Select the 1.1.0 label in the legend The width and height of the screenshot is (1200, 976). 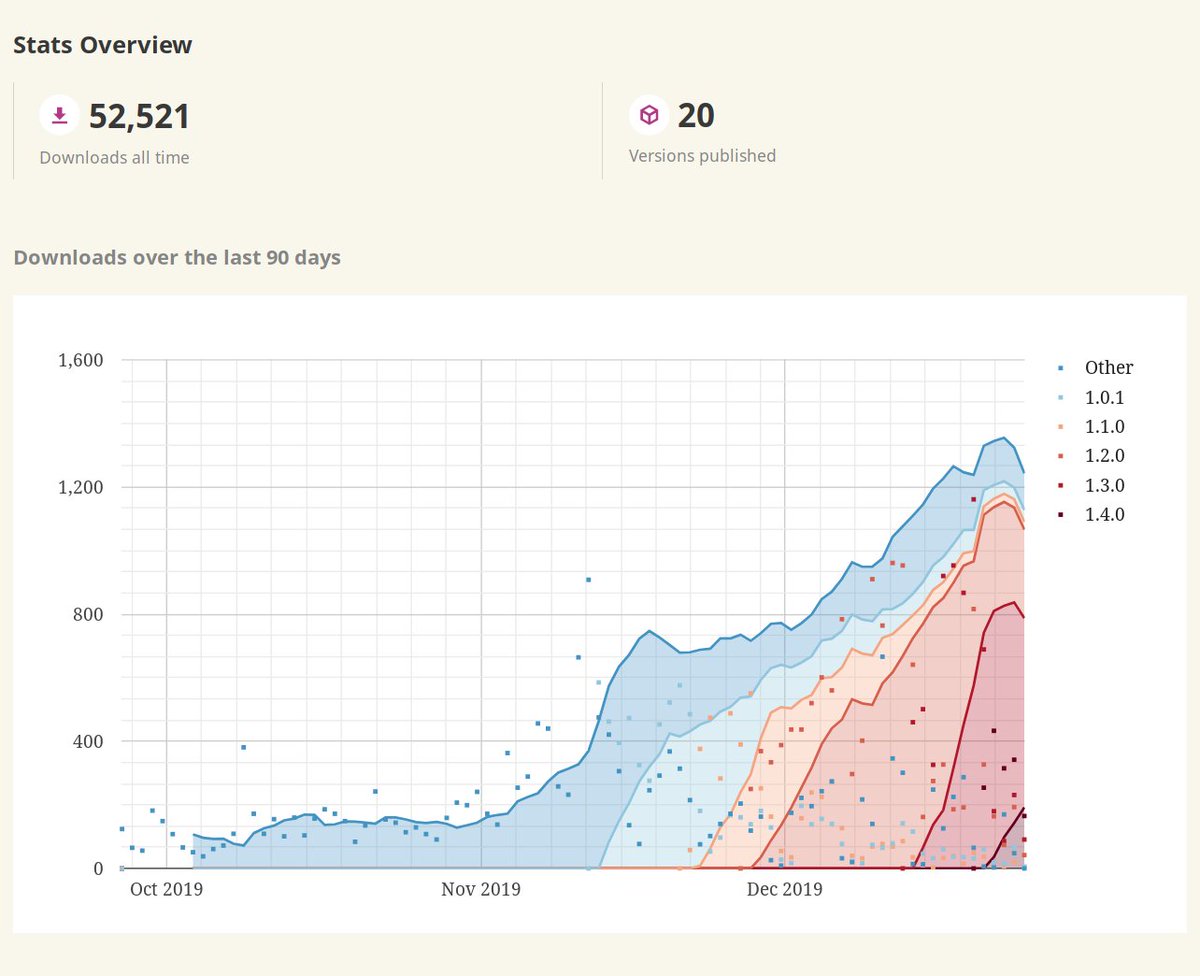[1103, 426]
